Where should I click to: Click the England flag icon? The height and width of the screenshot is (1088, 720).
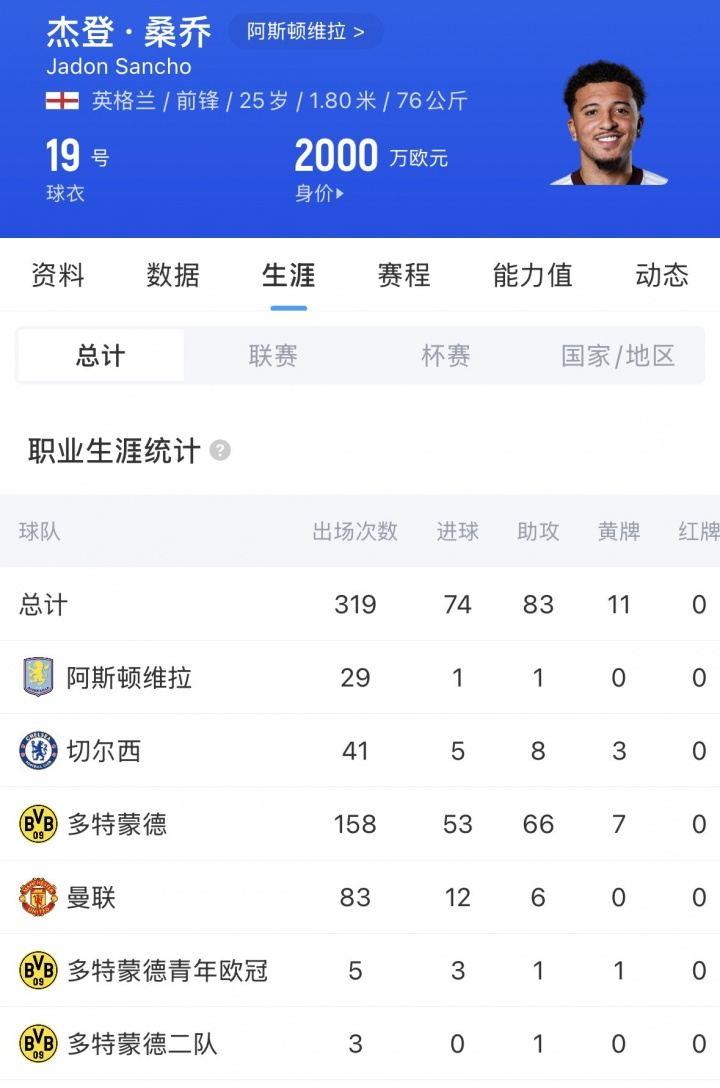pyautogui.click(x=62, y=101)
